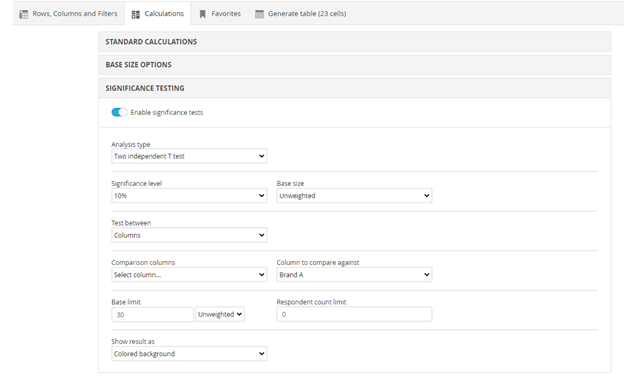Image resolution: width=624 pixels, height=376 pixels.
Task: Open the Significance level dropdown
Action: (189, 195)
